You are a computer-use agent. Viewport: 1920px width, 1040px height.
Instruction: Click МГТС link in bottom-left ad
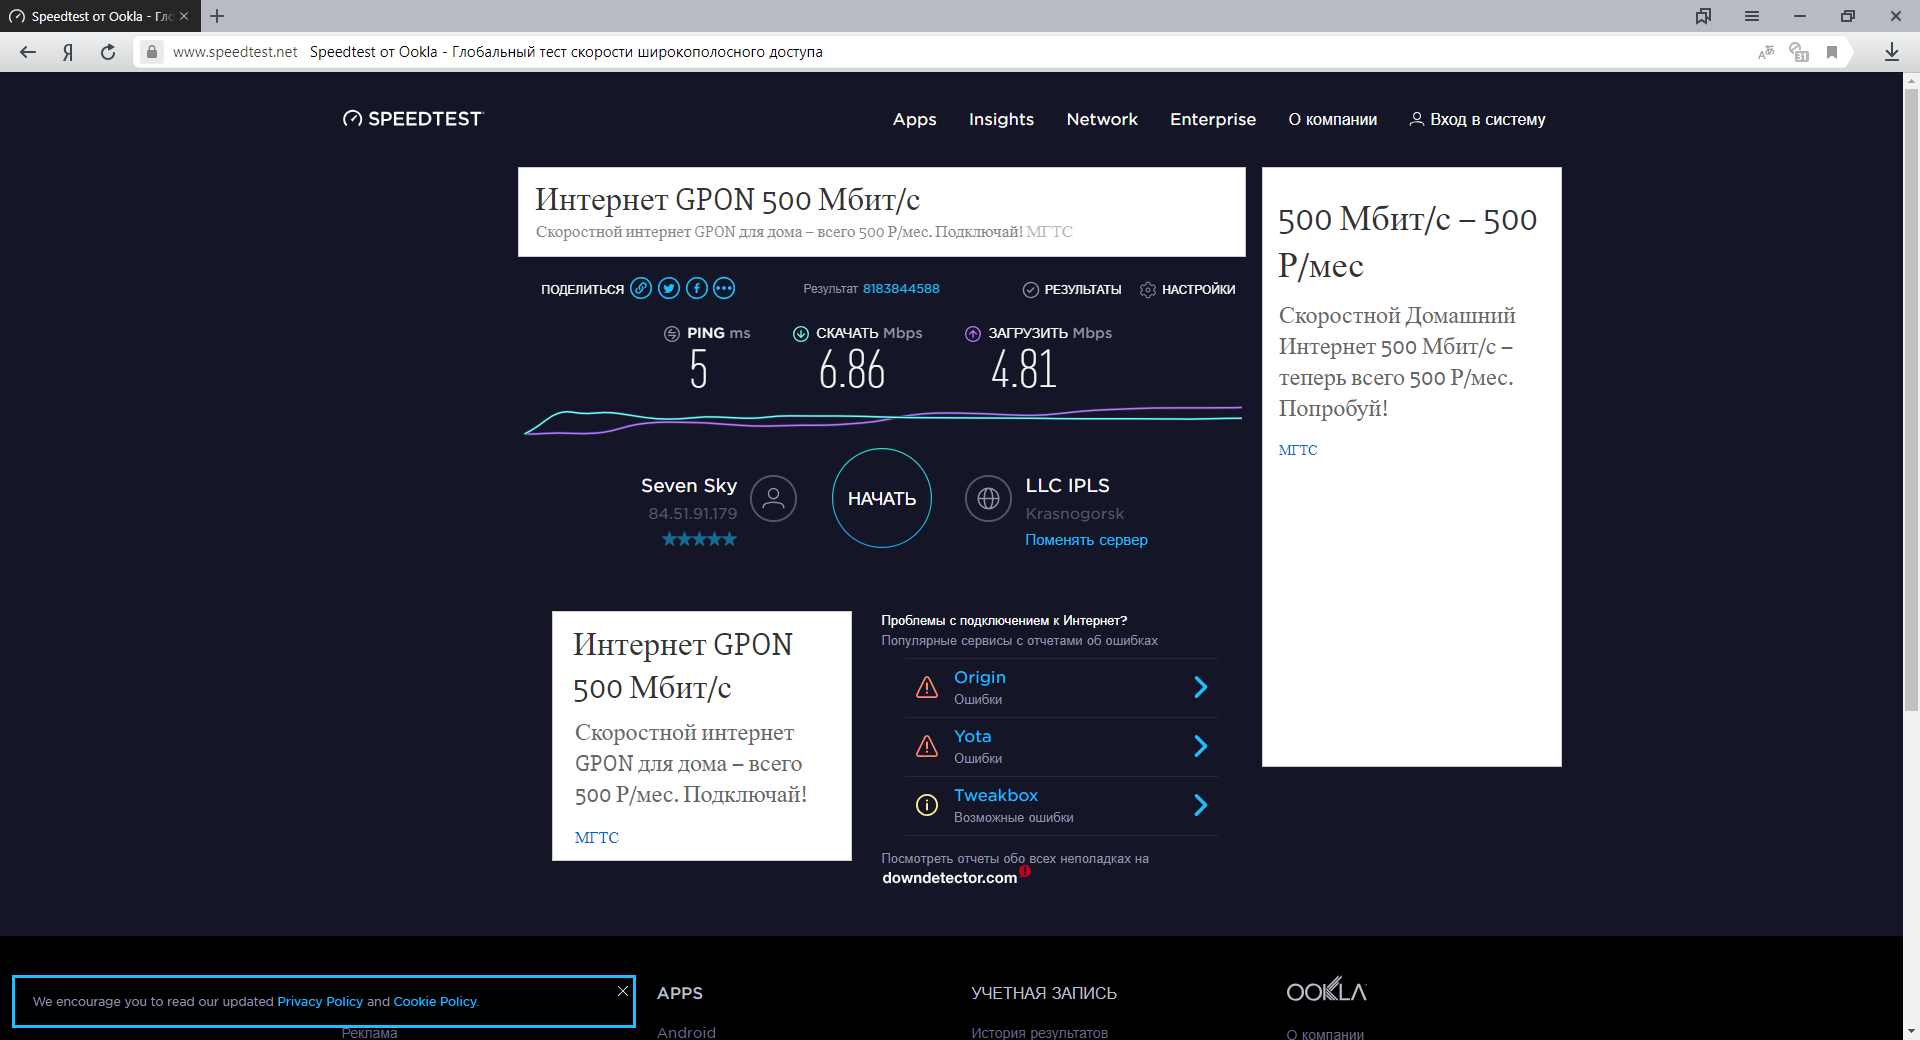(597, 838)
